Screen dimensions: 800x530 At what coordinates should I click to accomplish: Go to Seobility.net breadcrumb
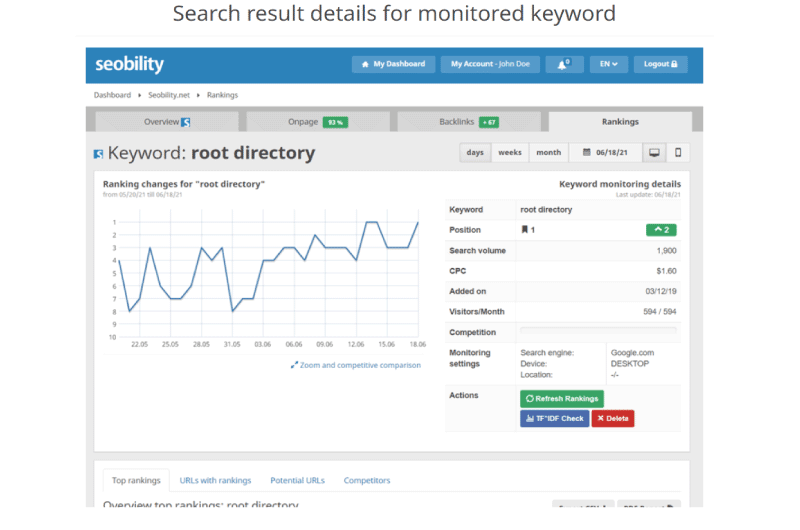[169, 95]
